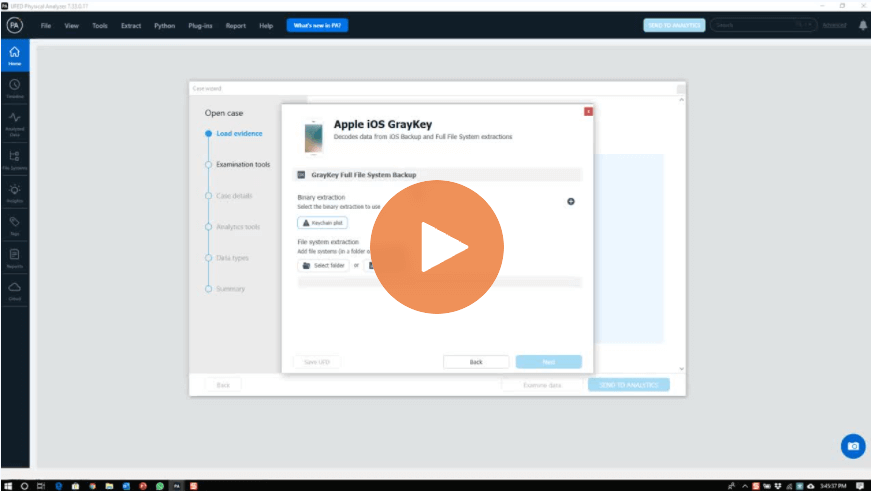
Task: Open the Plug-ins menu
Action: coord(200,25)
